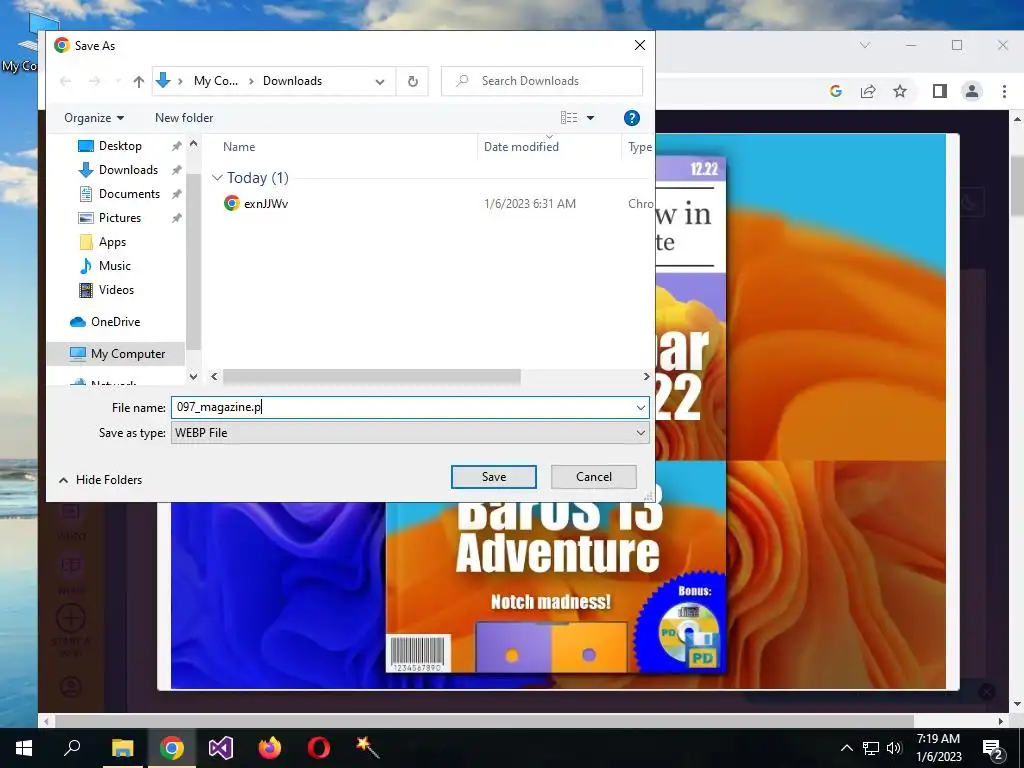Toggle Chrome side panel

click(x=940, y=91)
